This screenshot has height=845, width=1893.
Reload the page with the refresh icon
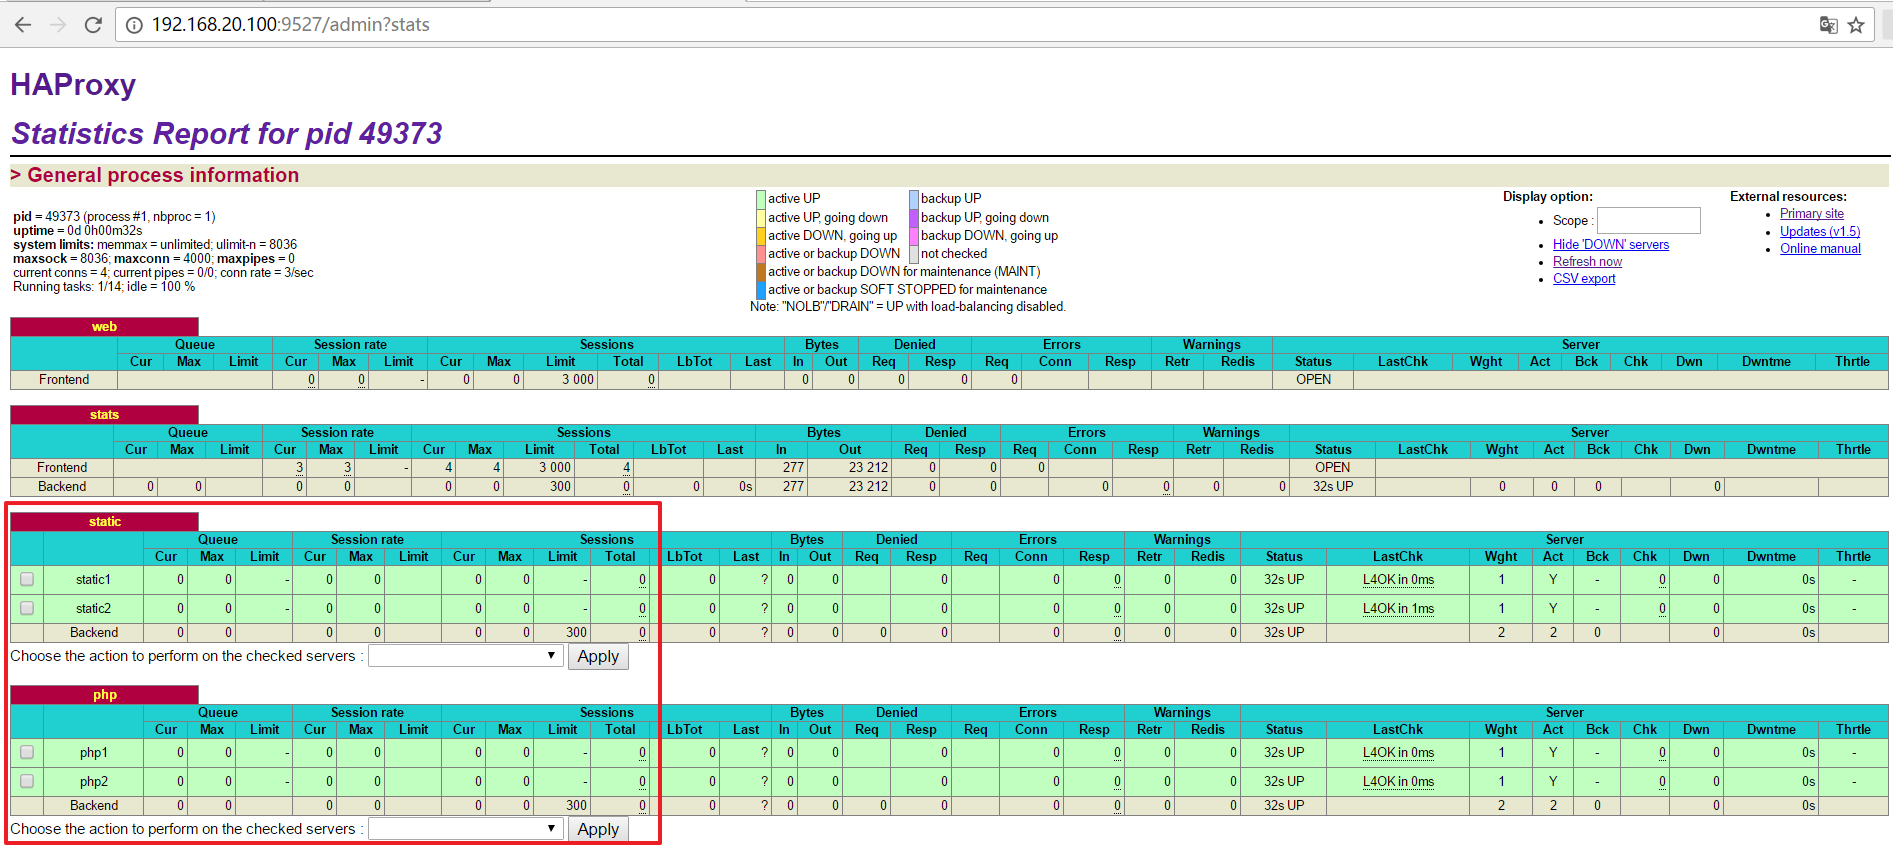pyautogui.click(x=93, y=25)
